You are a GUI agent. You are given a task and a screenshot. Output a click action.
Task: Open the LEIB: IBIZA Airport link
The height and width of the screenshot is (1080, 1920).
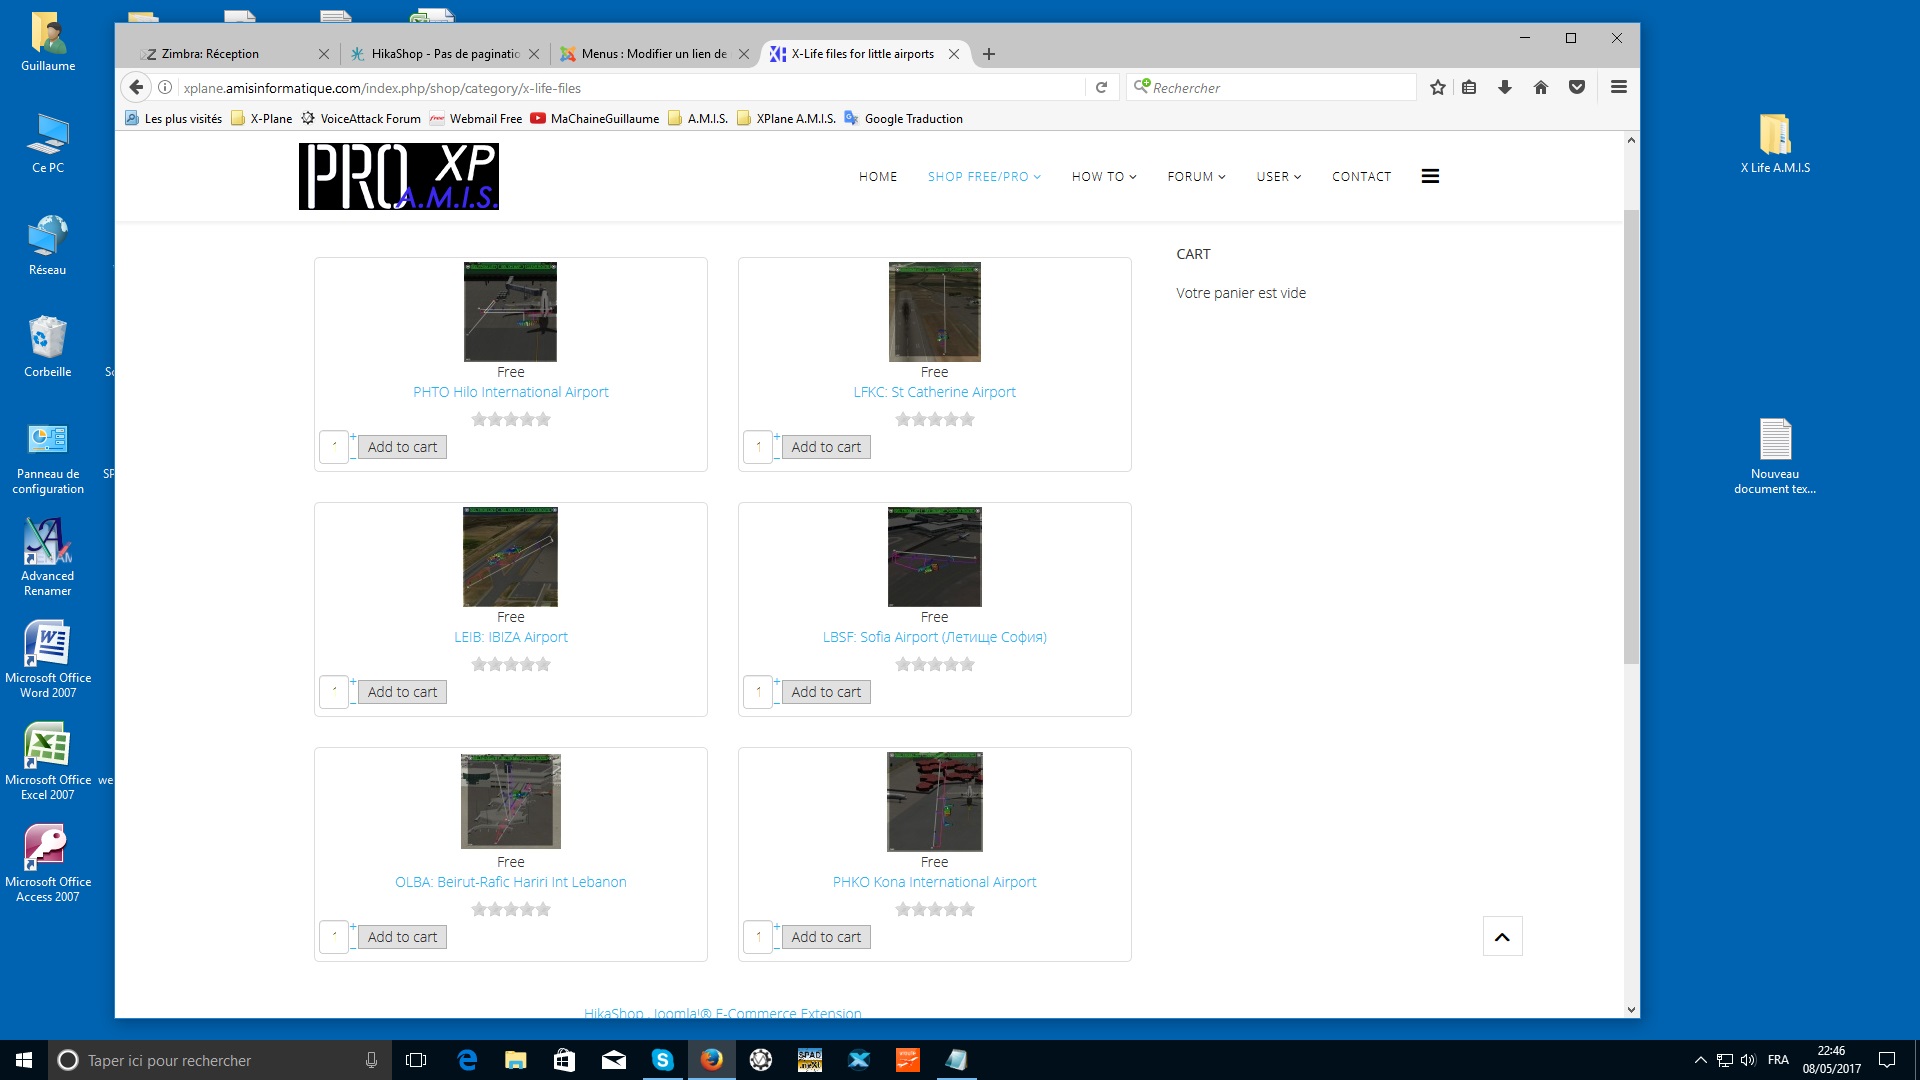point(510,637)
